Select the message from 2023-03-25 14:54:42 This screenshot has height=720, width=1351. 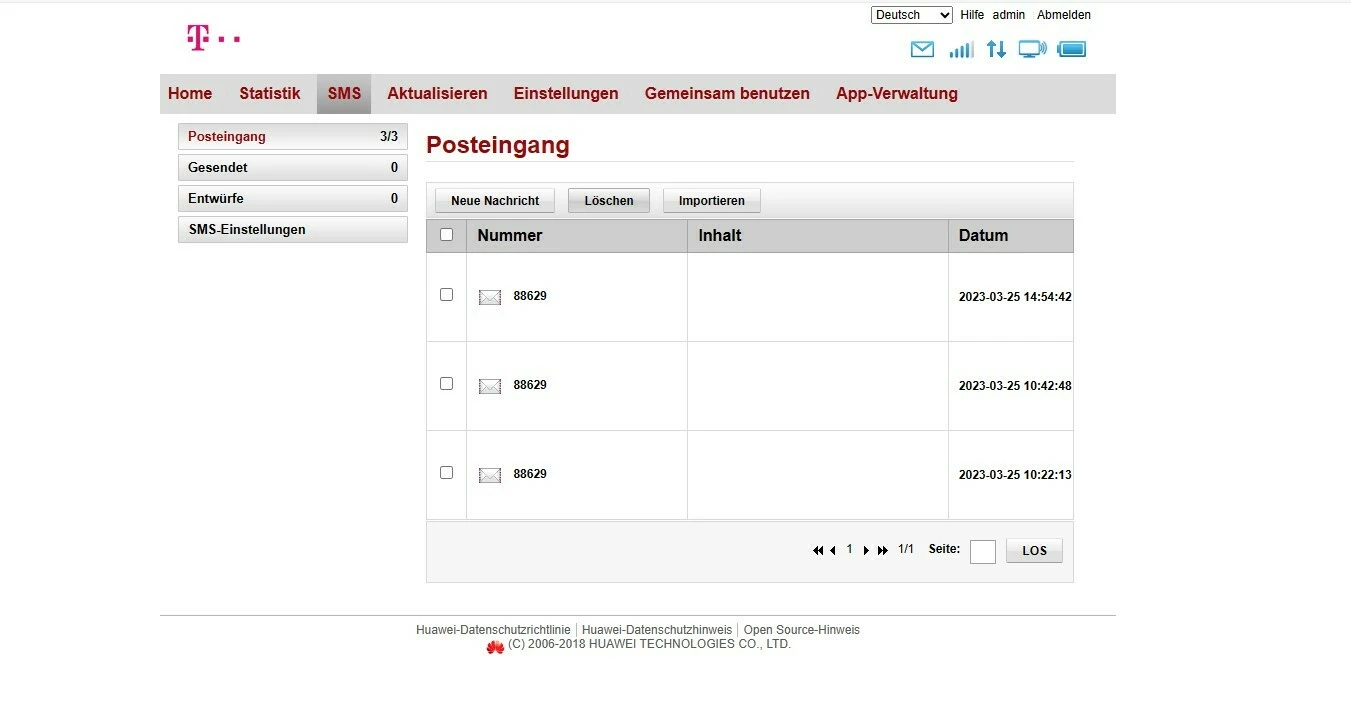(446, 295)
